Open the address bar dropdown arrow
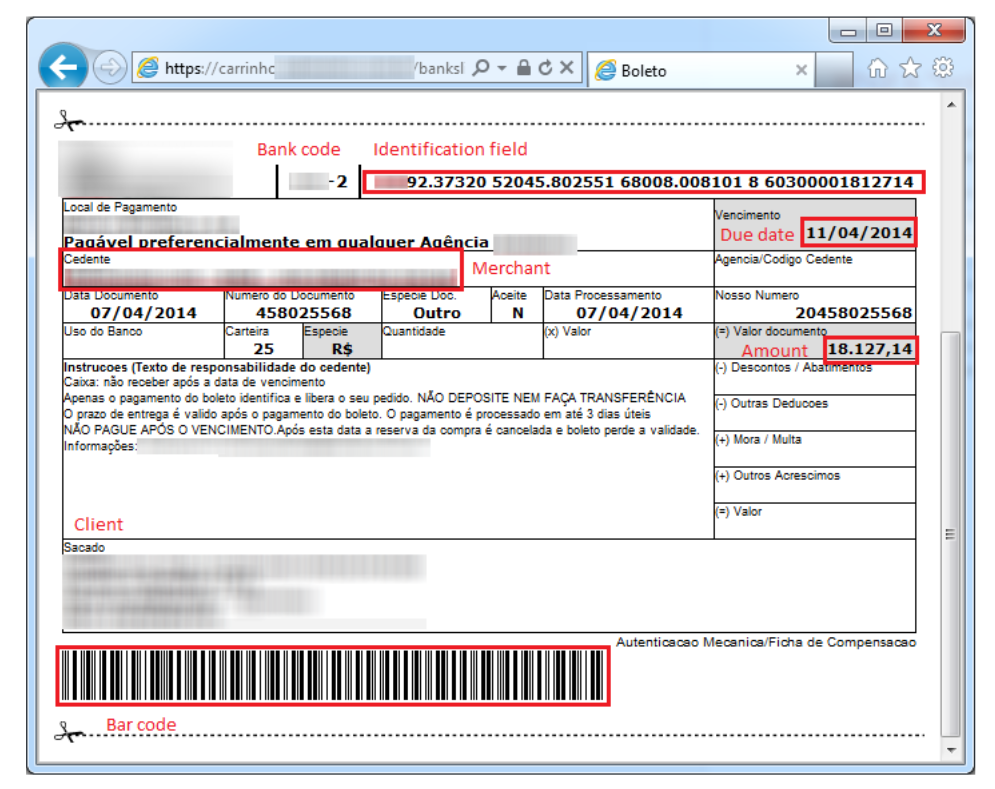995x789 pixels. pos(502,68)
